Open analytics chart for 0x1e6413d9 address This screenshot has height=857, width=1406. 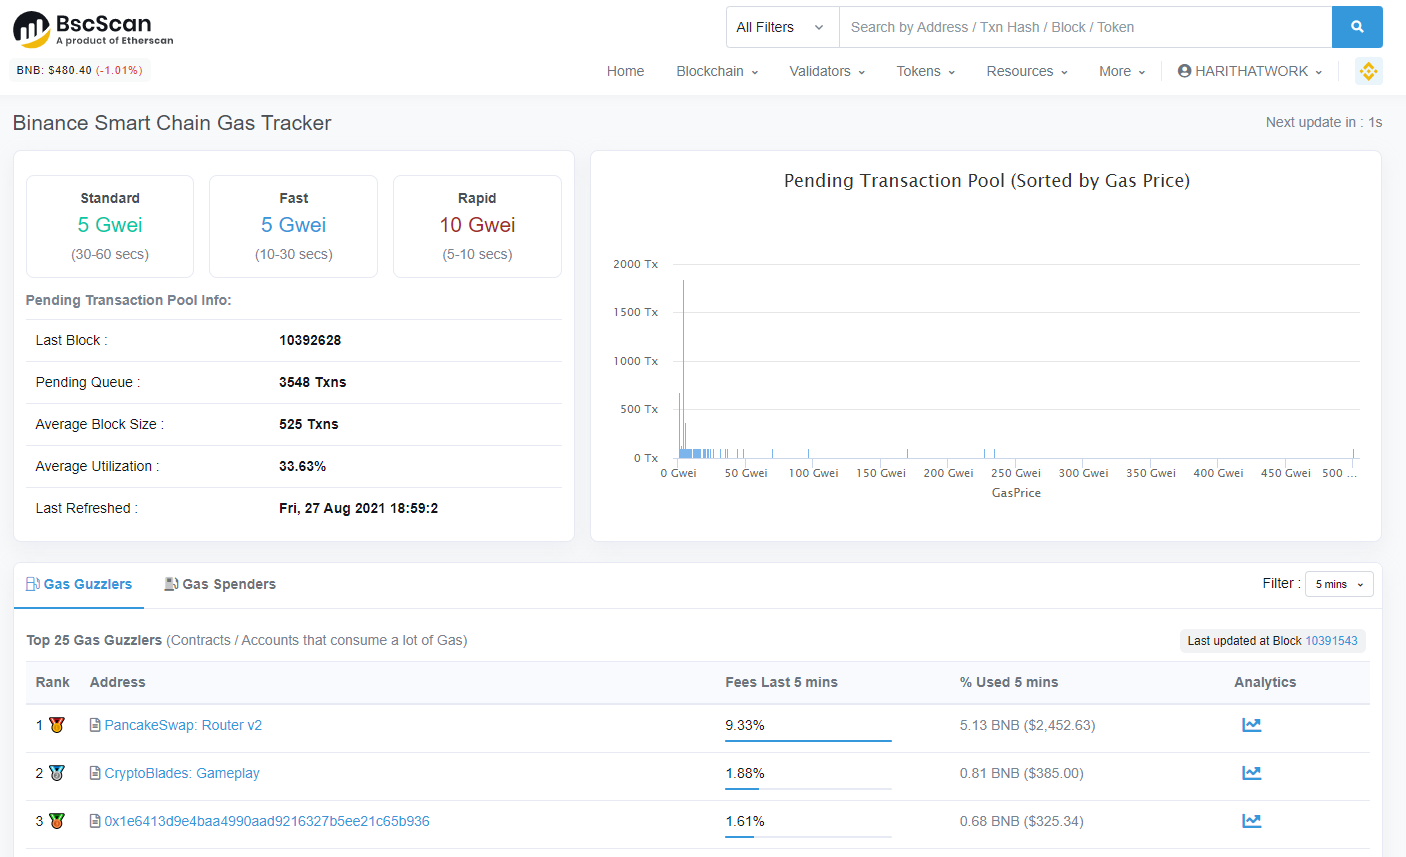click(1251, 821)
